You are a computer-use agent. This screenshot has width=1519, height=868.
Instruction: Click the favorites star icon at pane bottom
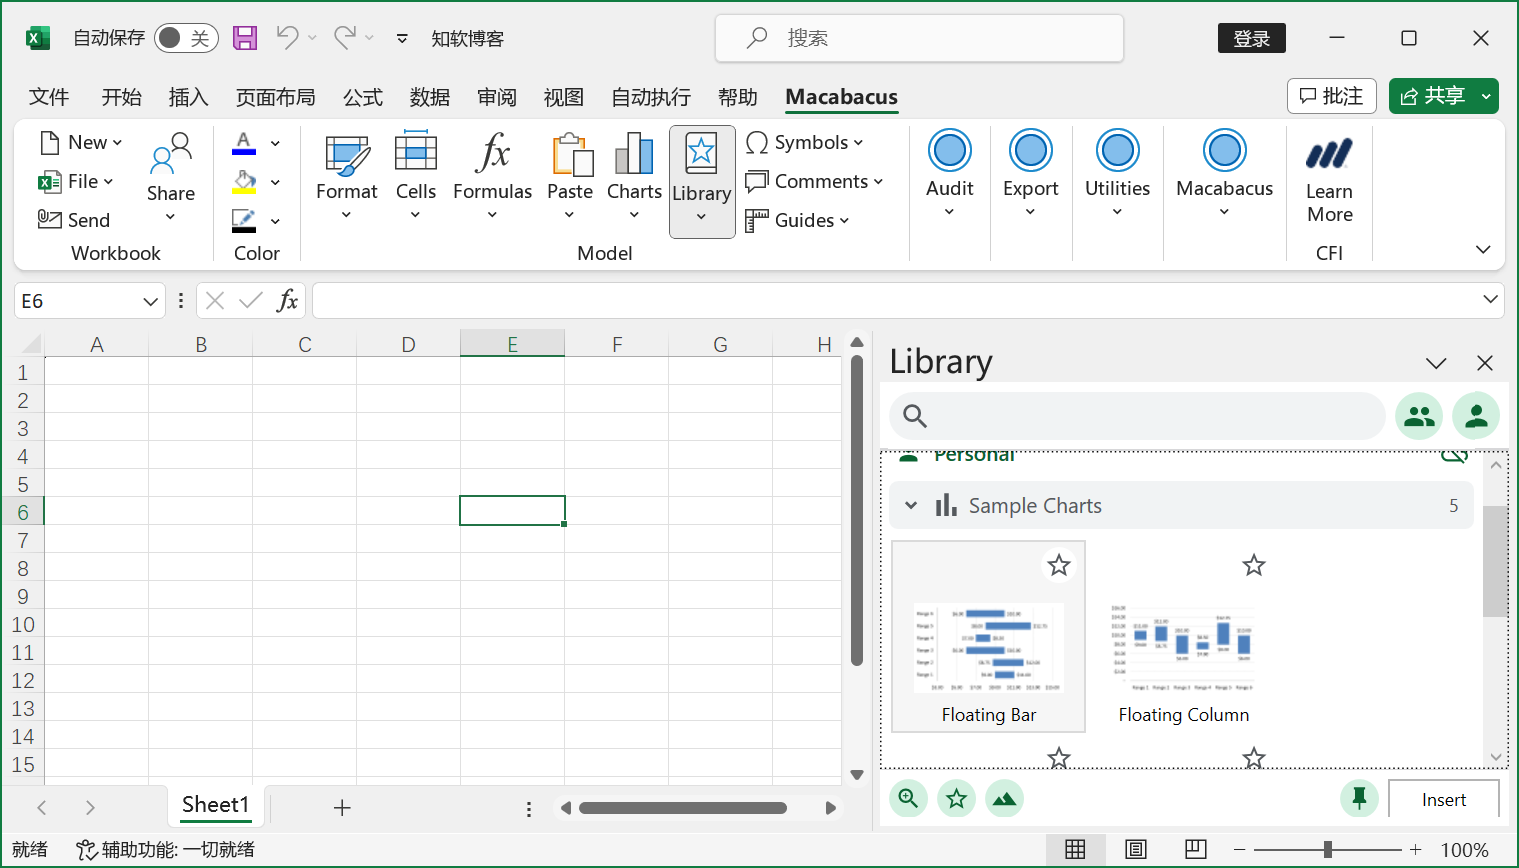[957, 798]
